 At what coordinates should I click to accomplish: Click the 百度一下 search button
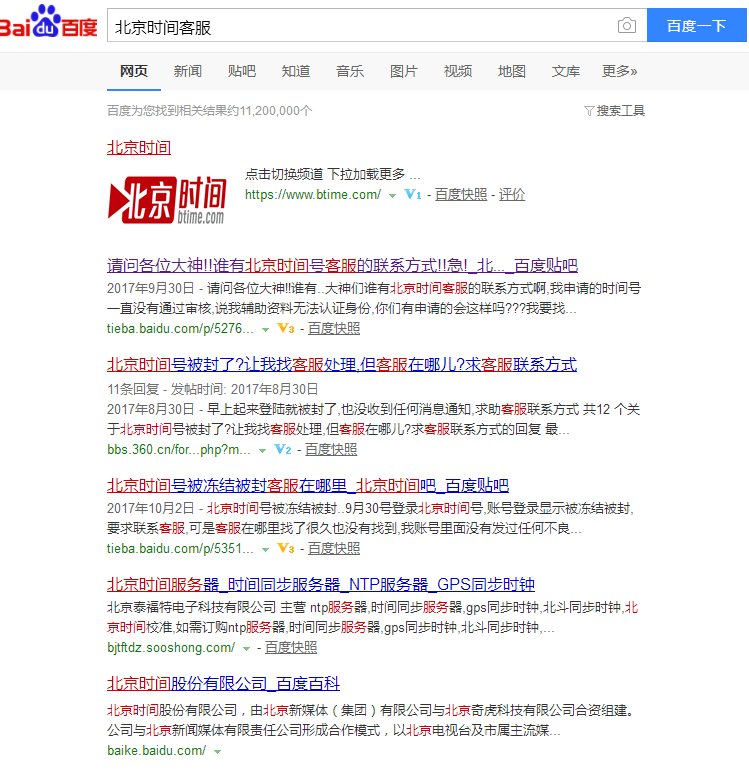coord(697,25)
